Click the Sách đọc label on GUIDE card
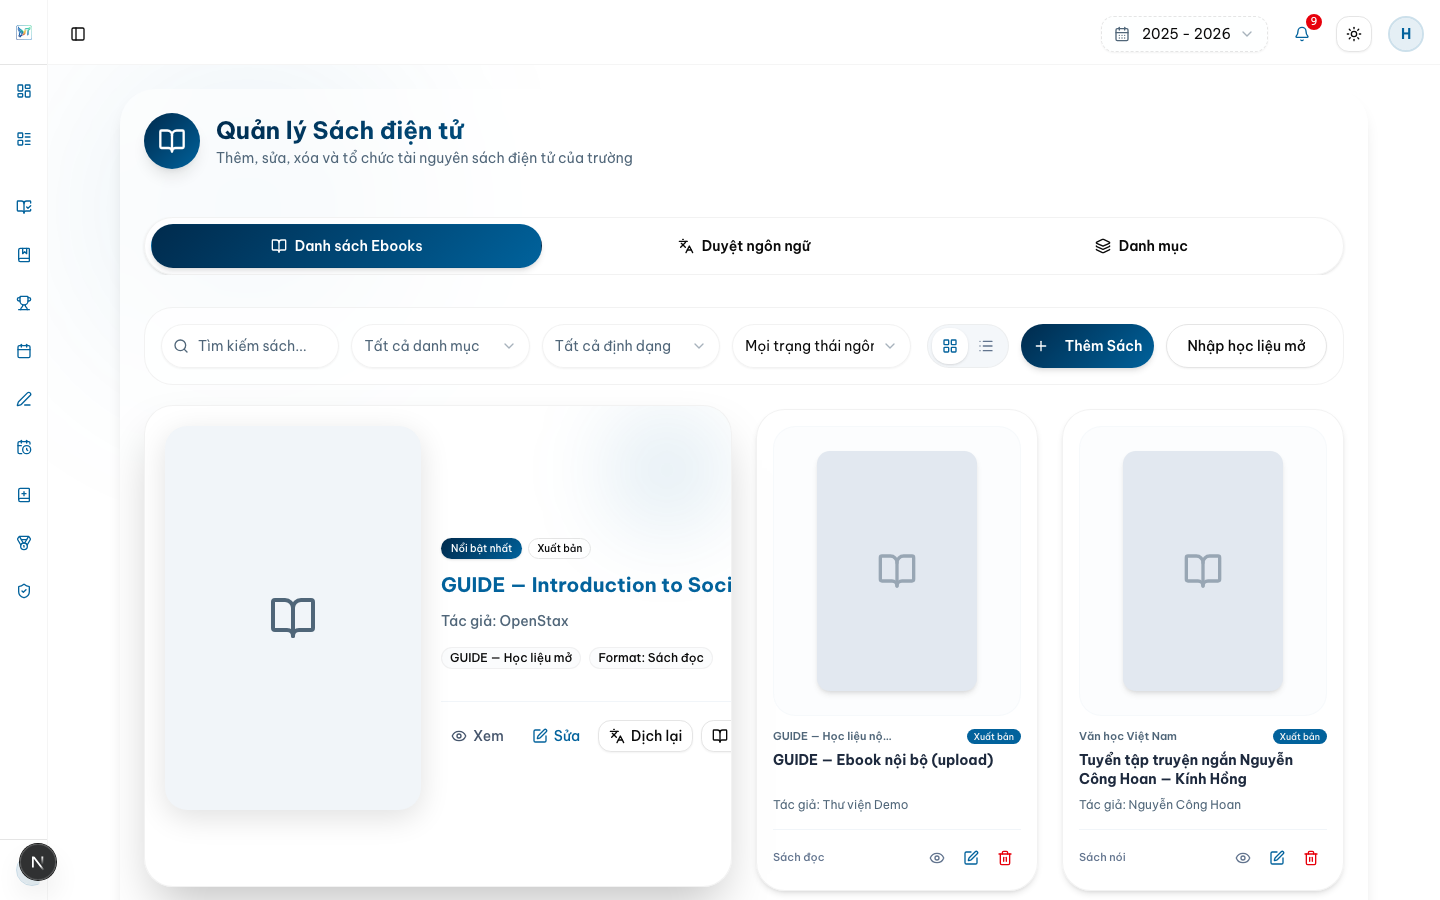Screen dimensions: 1440x900 (x=799, y=858)
